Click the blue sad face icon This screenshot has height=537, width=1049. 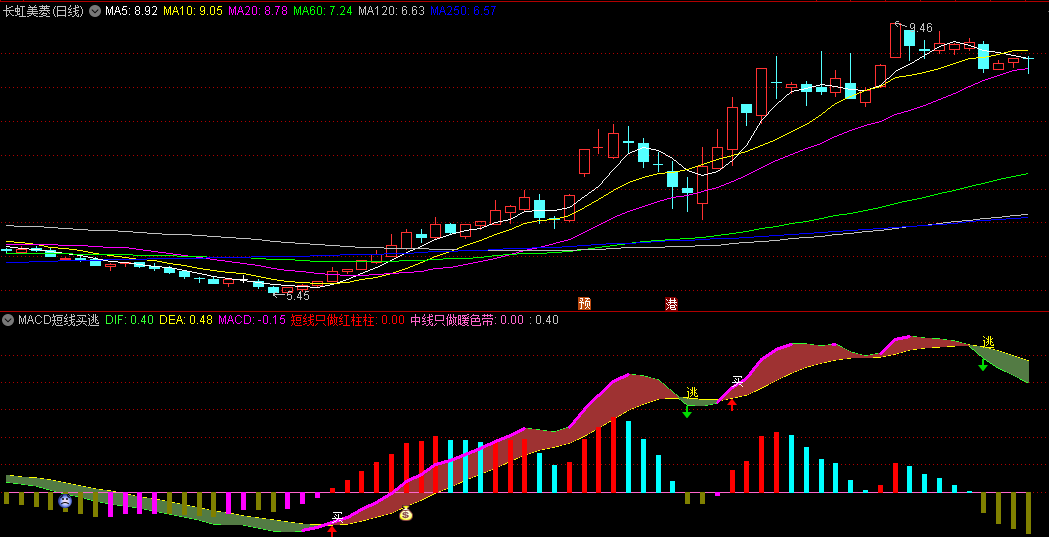65,500
